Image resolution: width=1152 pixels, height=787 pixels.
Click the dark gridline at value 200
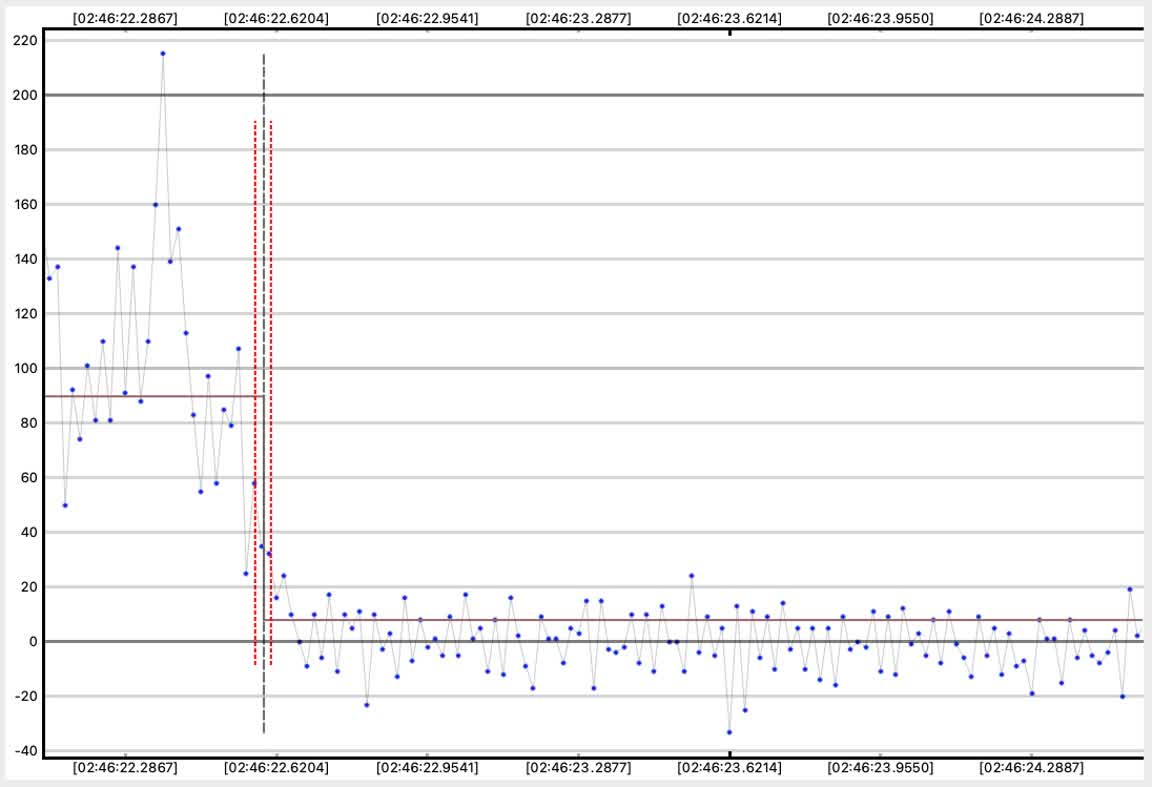click(x=700, y=95)
